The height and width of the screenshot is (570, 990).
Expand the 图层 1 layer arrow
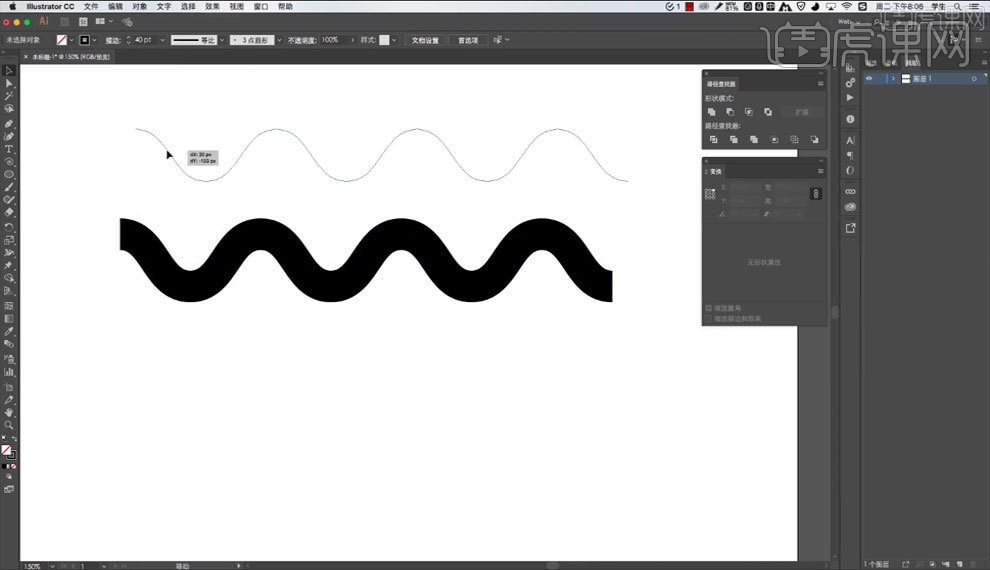coord(891,79)
